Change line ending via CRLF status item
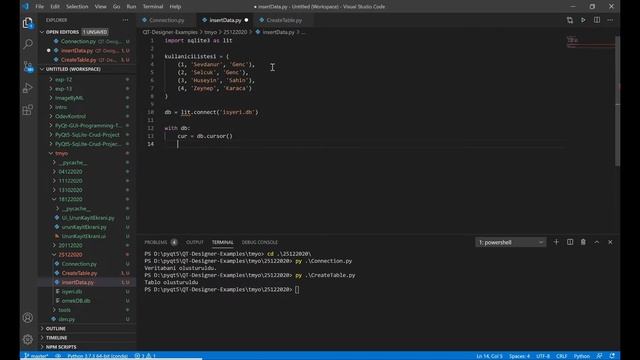 click(562, 356)
